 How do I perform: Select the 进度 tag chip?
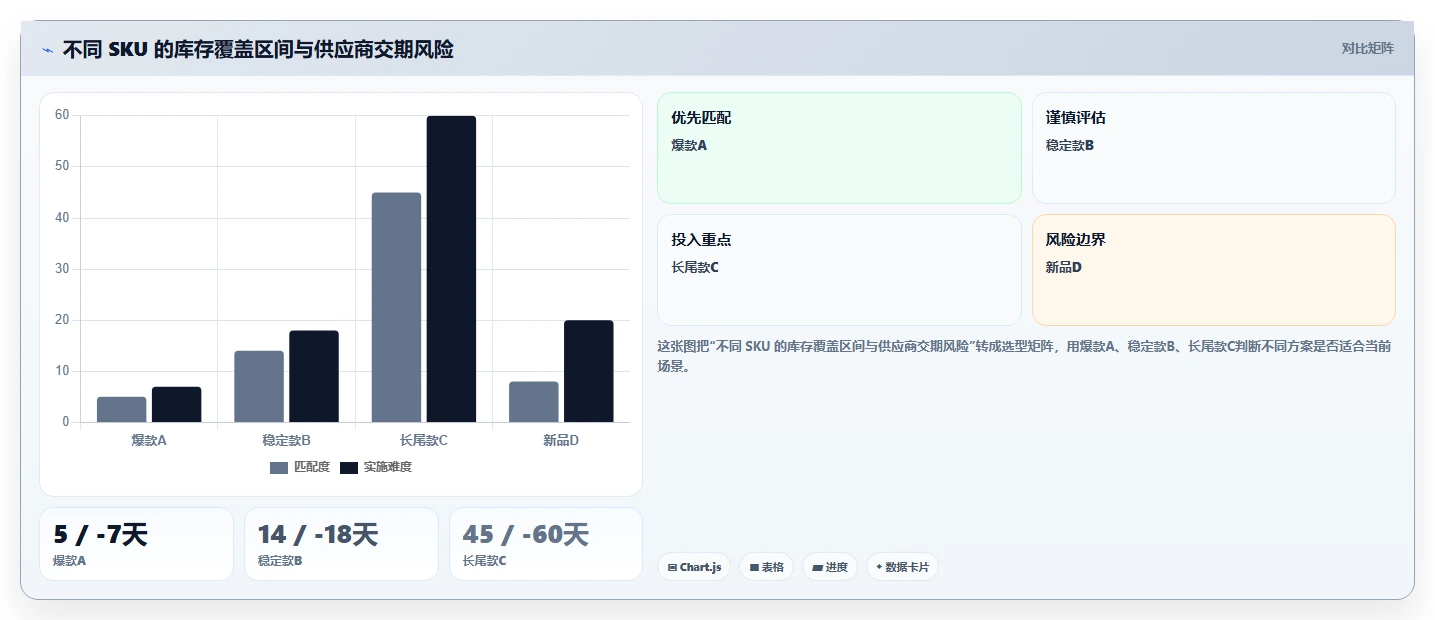[830, 567]
